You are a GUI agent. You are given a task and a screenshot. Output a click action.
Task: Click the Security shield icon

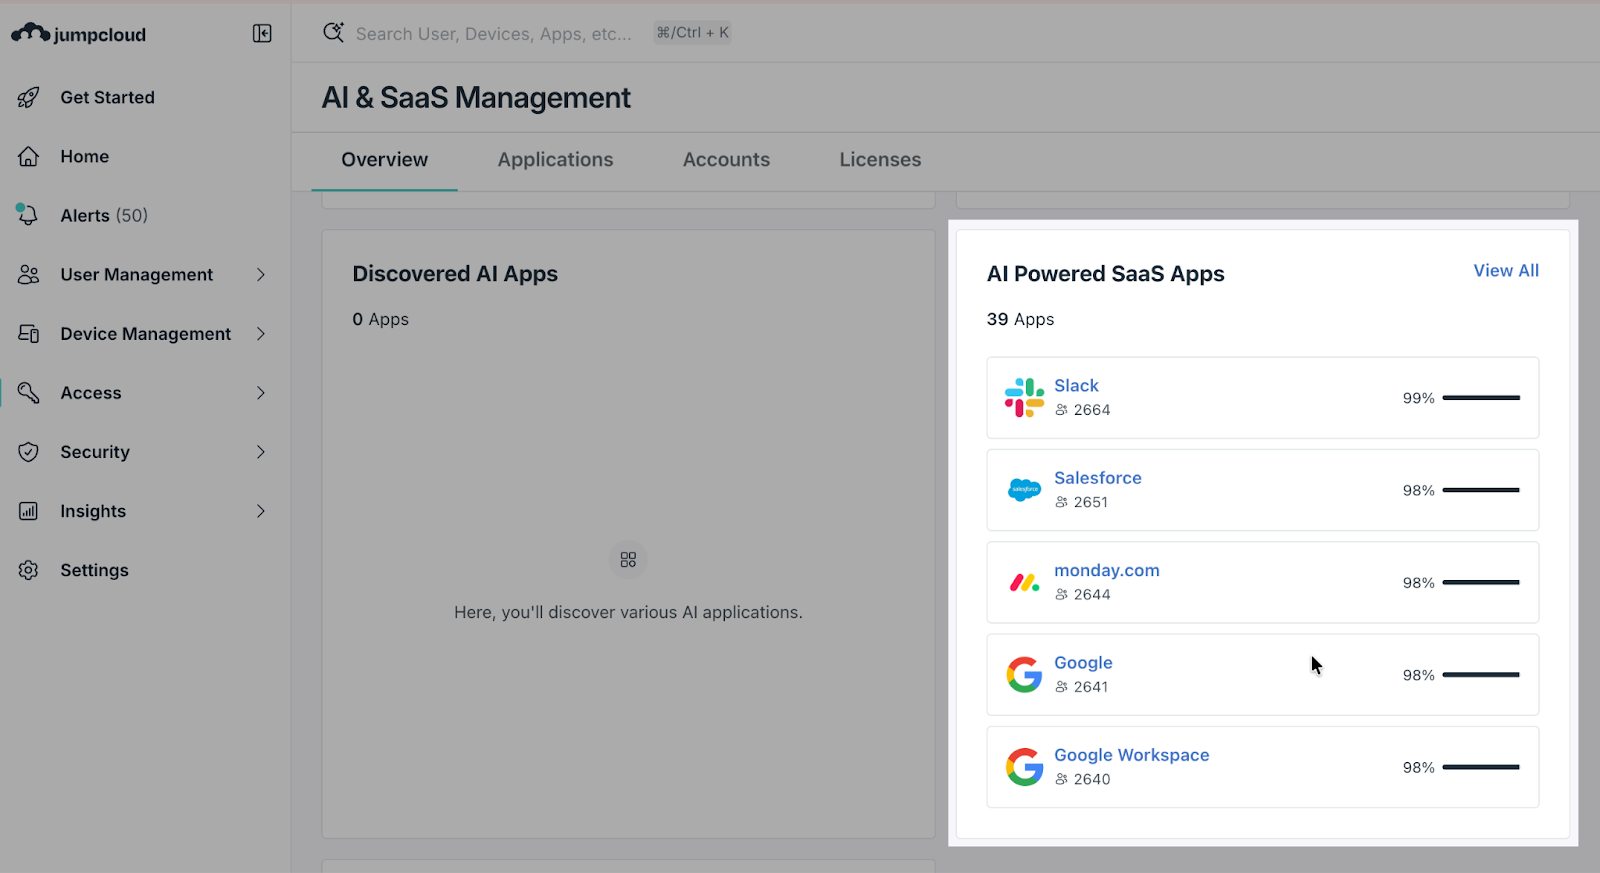pos(29,452)
